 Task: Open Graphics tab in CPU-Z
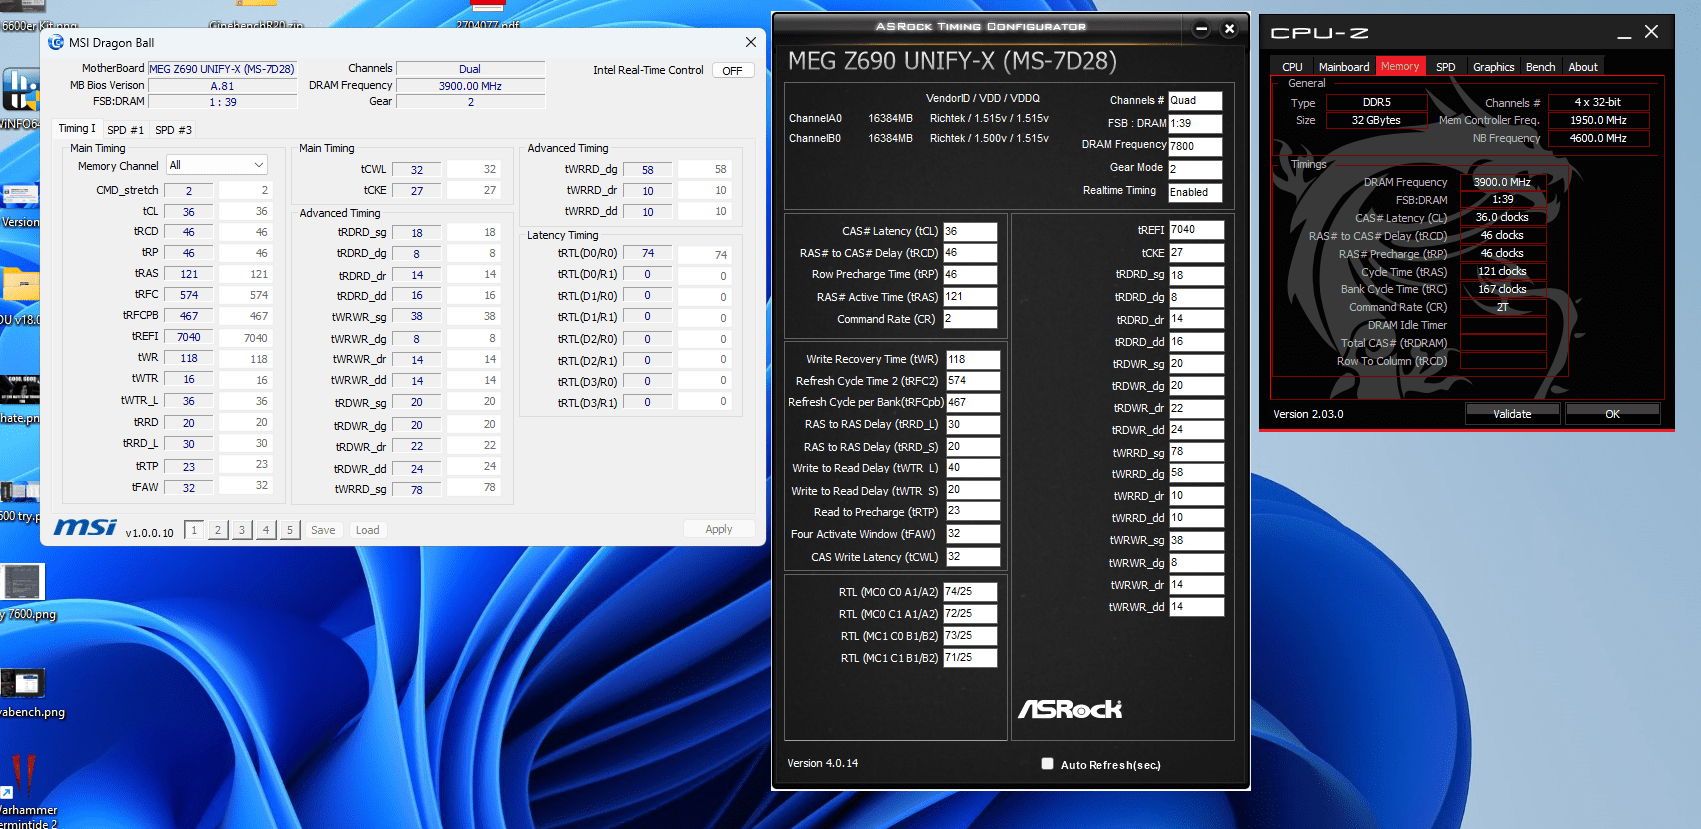tap(1493, 67)
